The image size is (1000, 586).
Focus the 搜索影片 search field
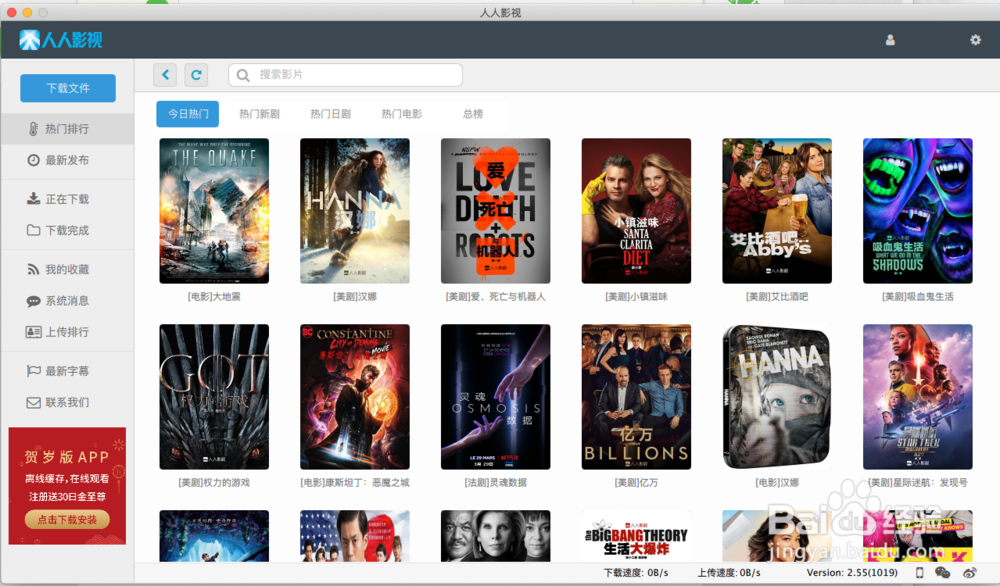click(345, 75)
